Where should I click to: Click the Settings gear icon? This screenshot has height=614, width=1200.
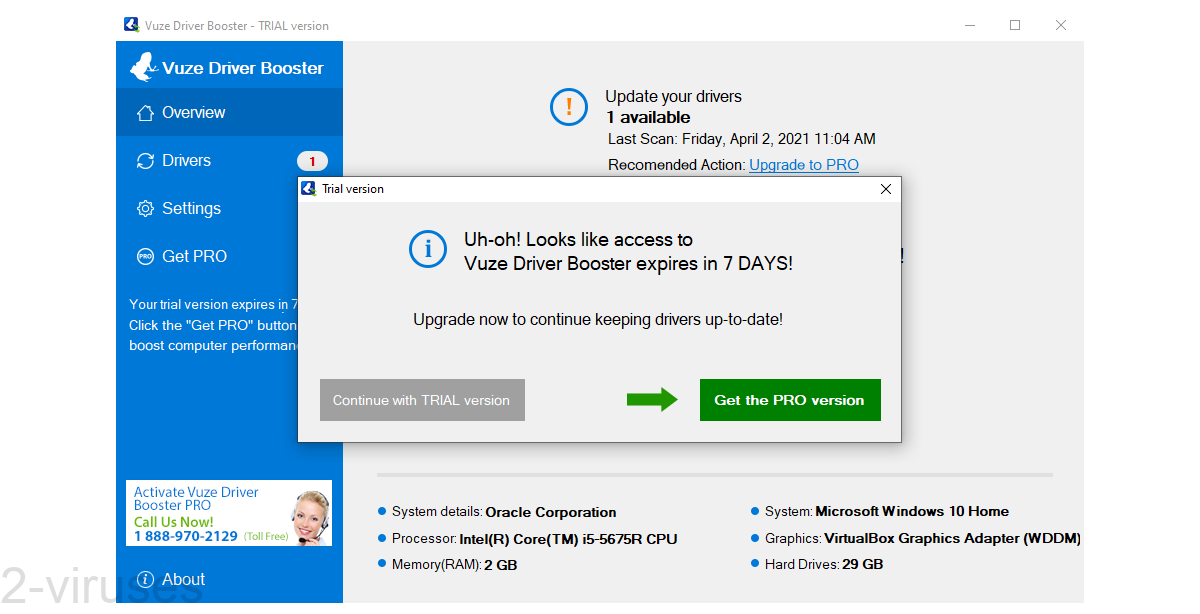point(145,209)
